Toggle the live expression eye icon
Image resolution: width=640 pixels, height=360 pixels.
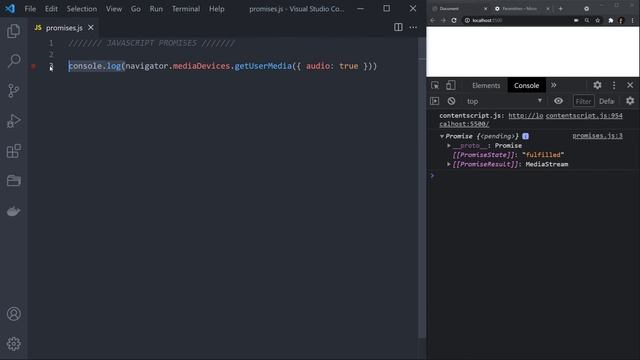[558, 101]
